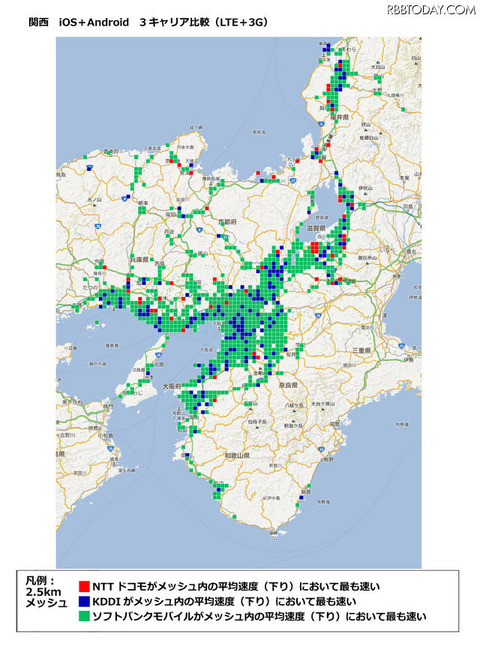Click the green SoftBank Mobile legend swatch

click(84, 616)
